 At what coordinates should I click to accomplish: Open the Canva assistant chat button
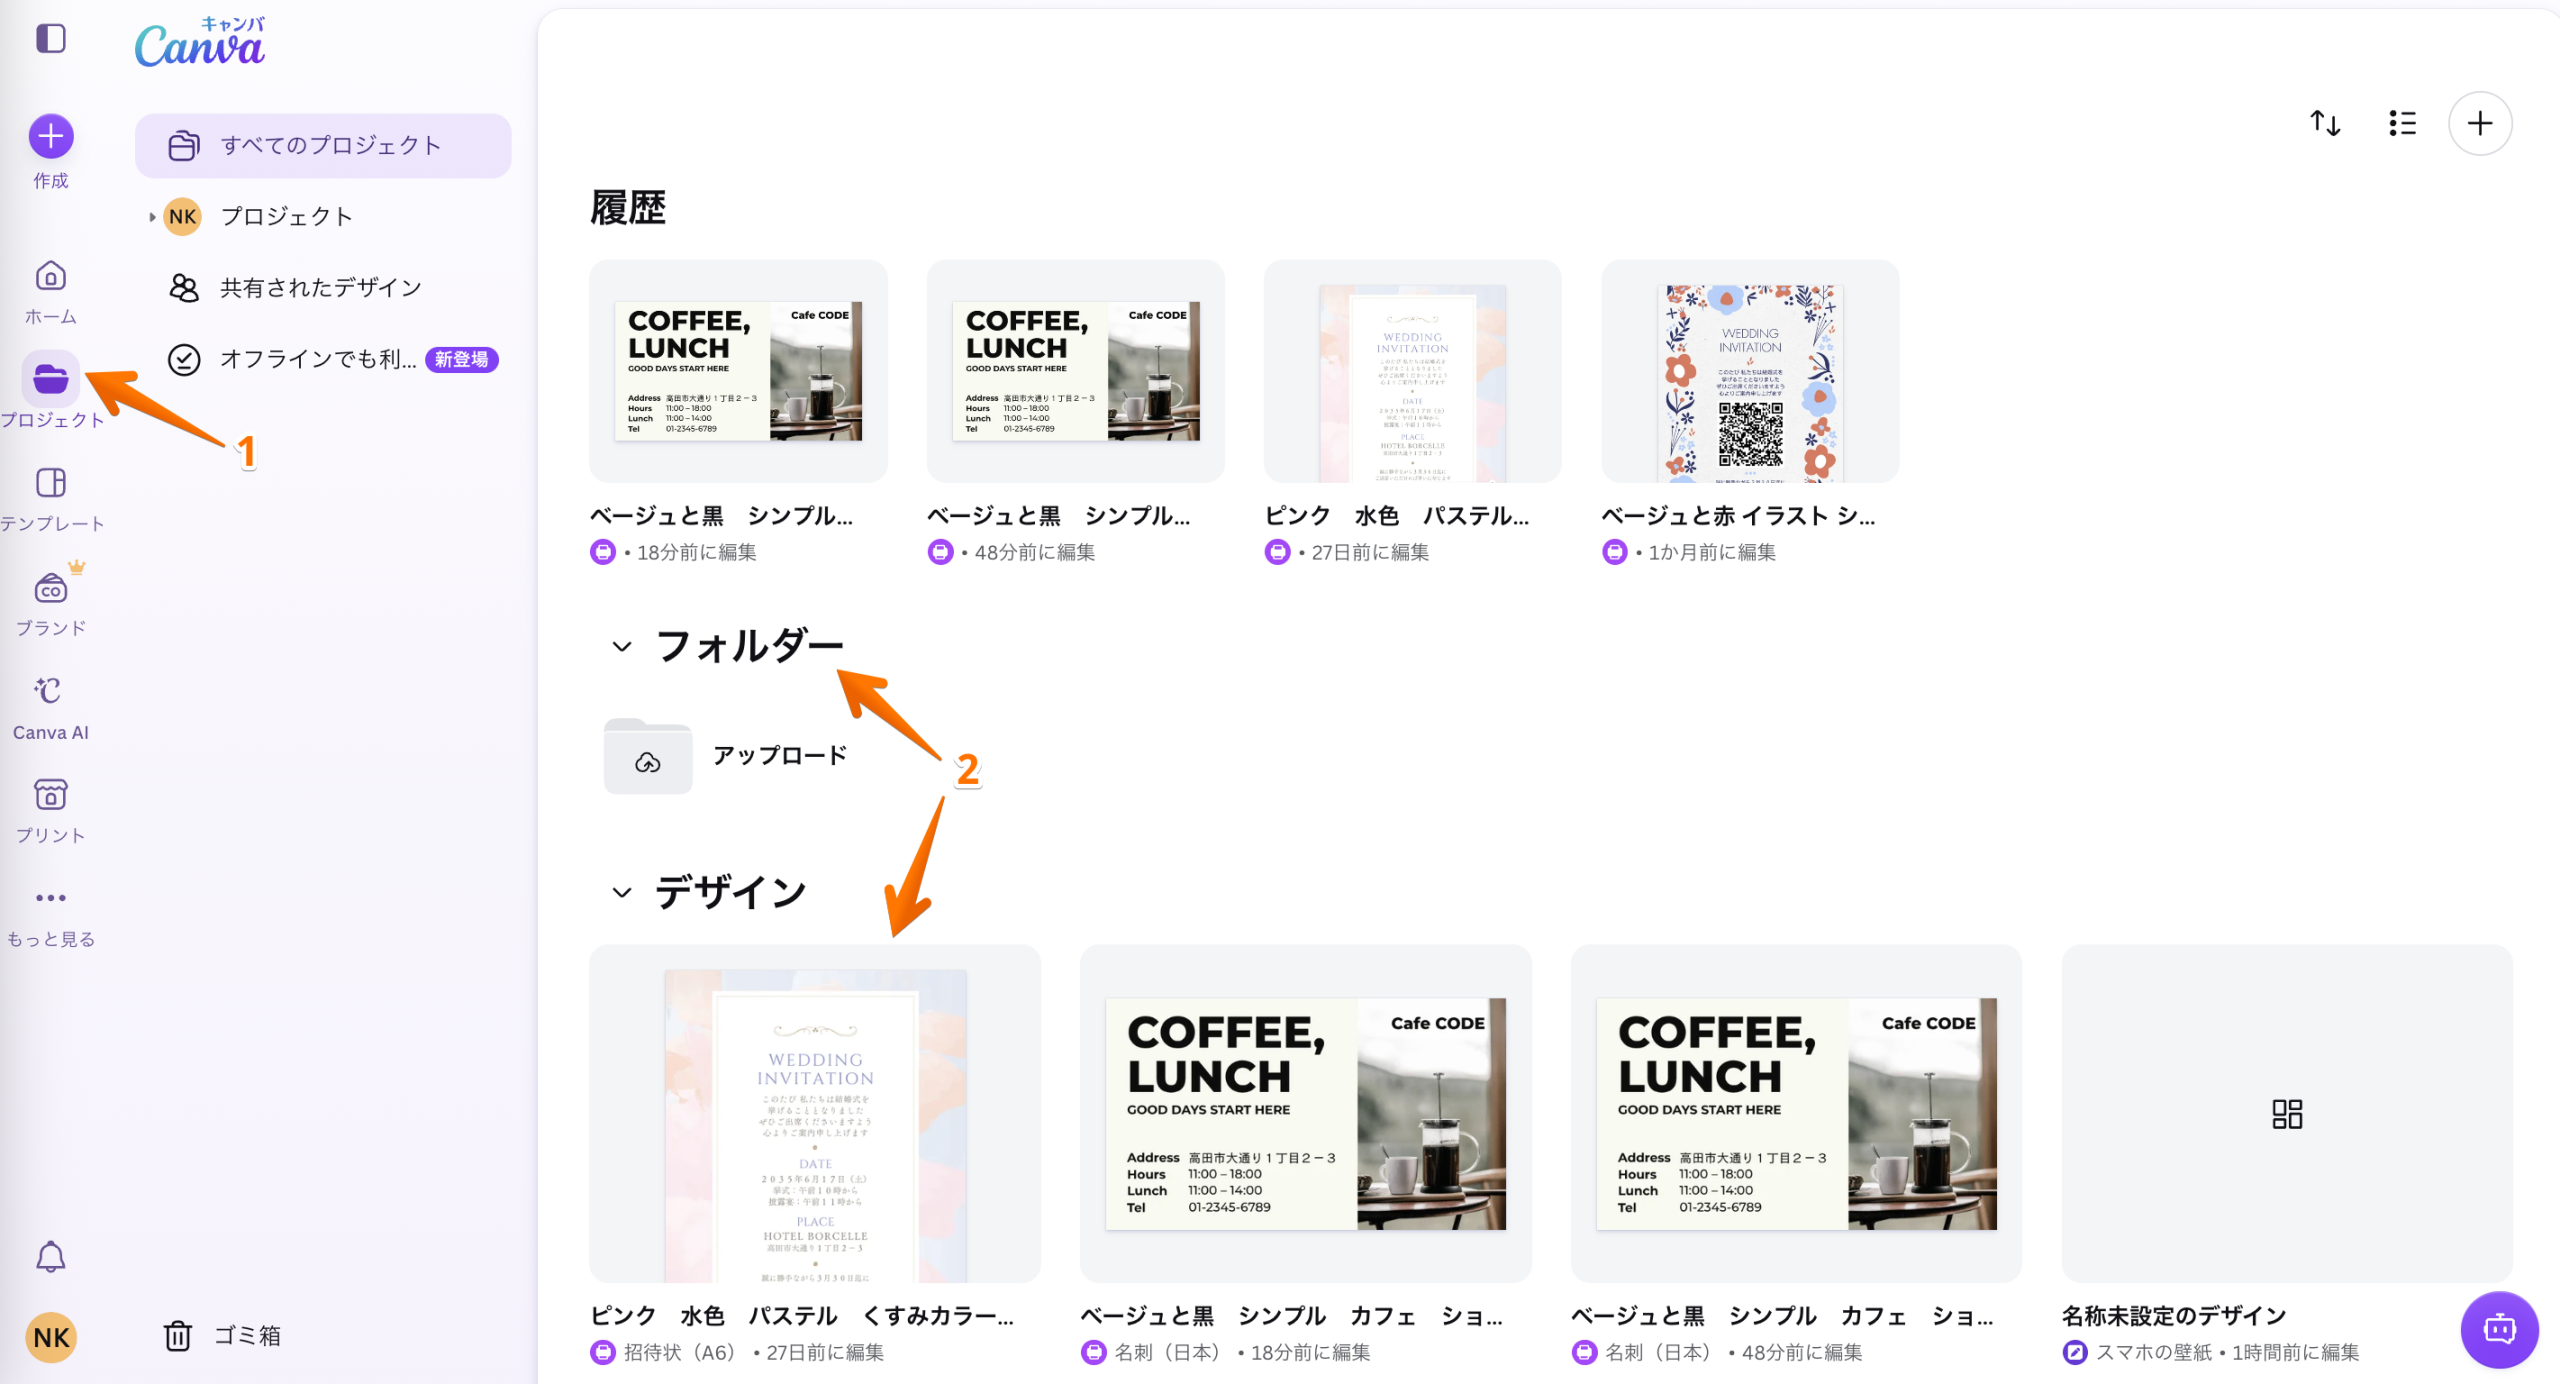click(2500, 1330)
